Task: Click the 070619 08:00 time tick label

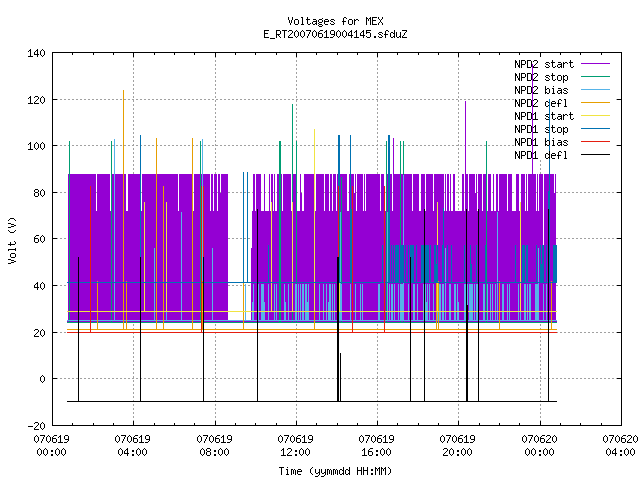Action: click(x=215, y=446)
